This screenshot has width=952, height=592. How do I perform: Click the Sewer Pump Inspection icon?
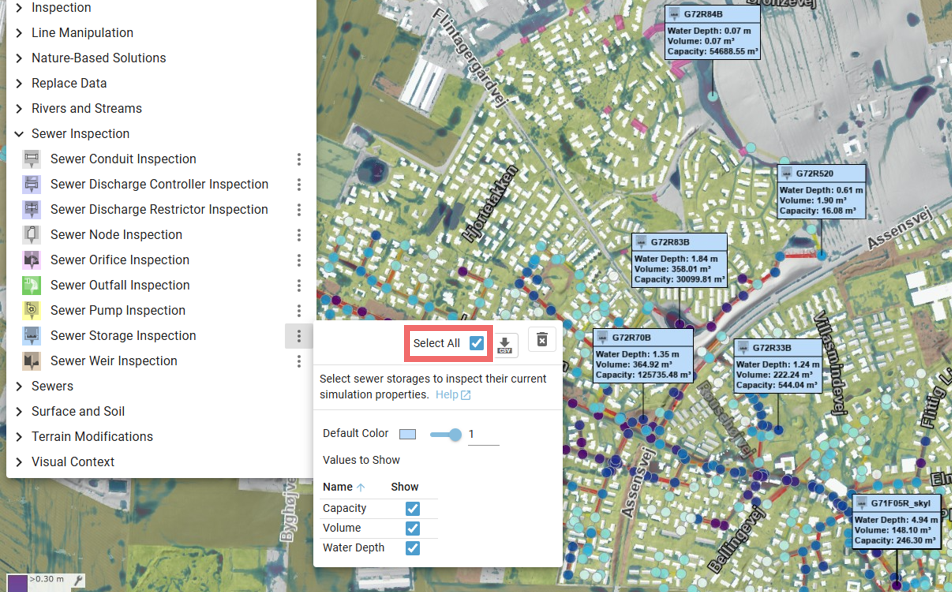[32, 310]
